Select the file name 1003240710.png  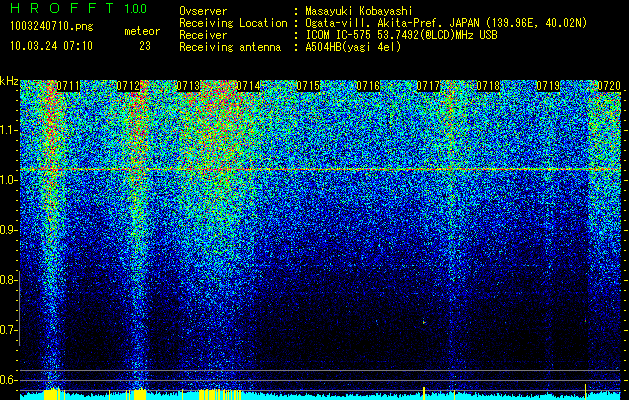(x=51, y=27)
